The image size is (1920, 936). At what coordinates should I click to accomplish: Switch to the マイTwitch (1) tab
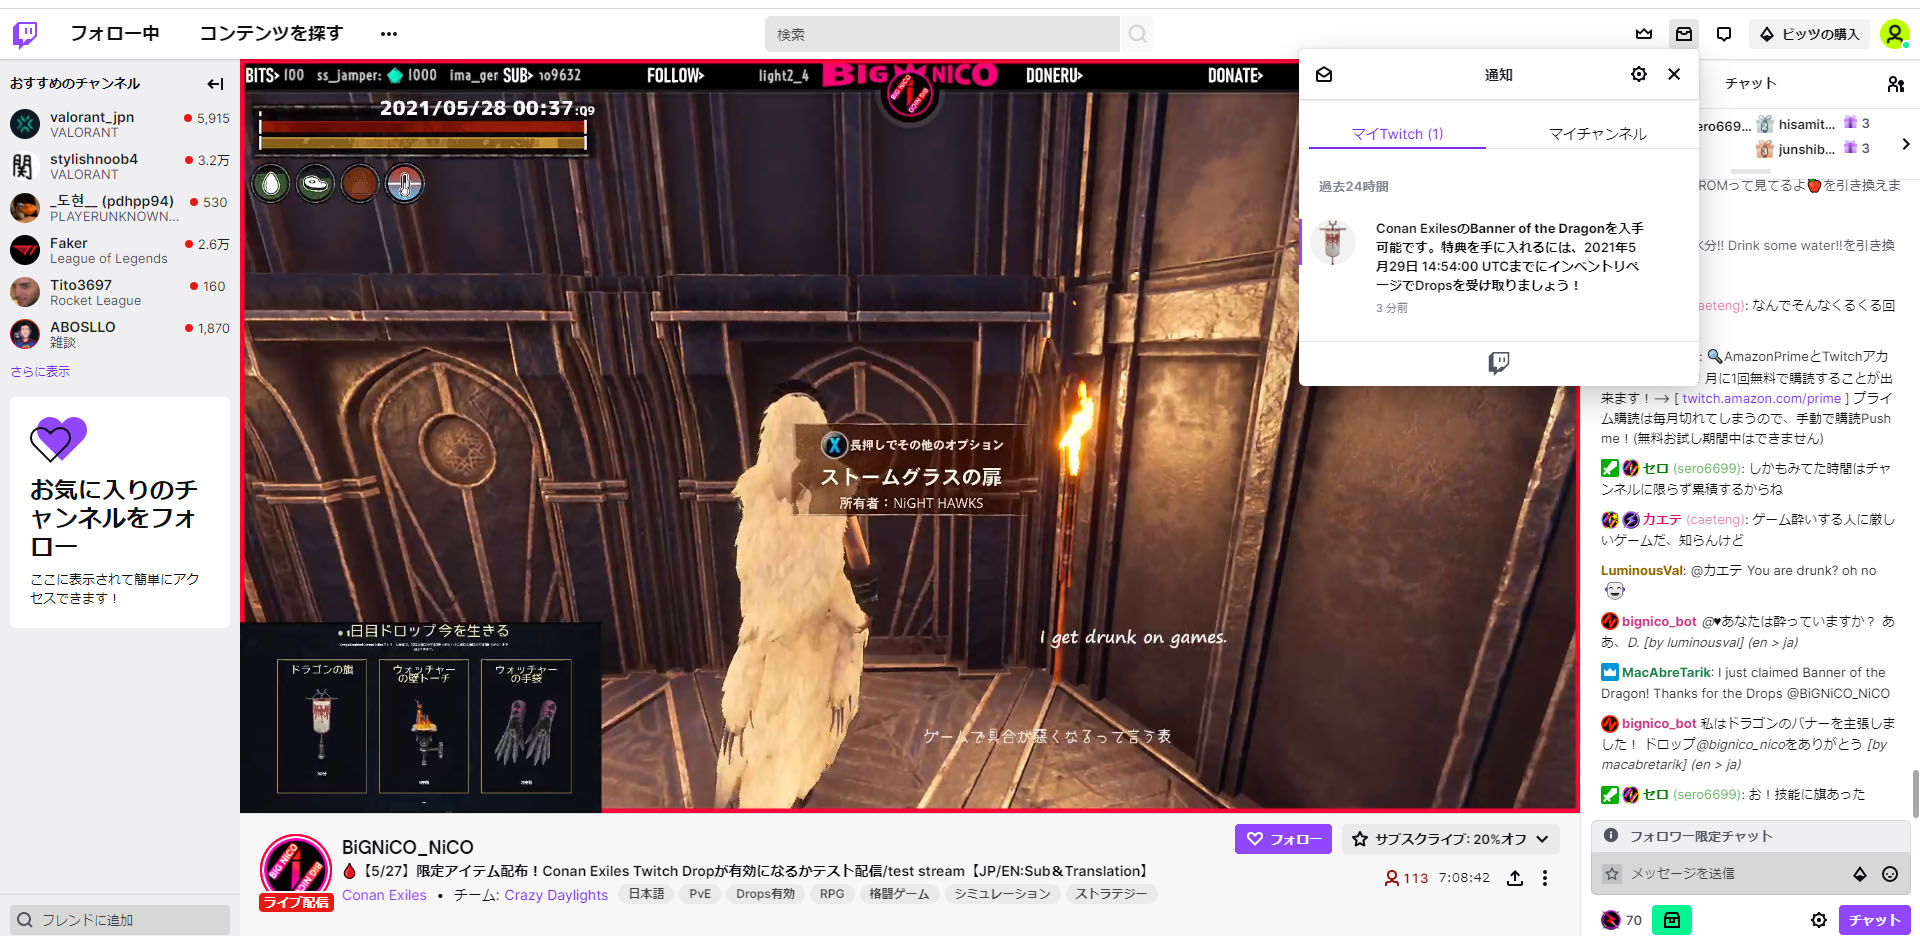pos(1397,134)
